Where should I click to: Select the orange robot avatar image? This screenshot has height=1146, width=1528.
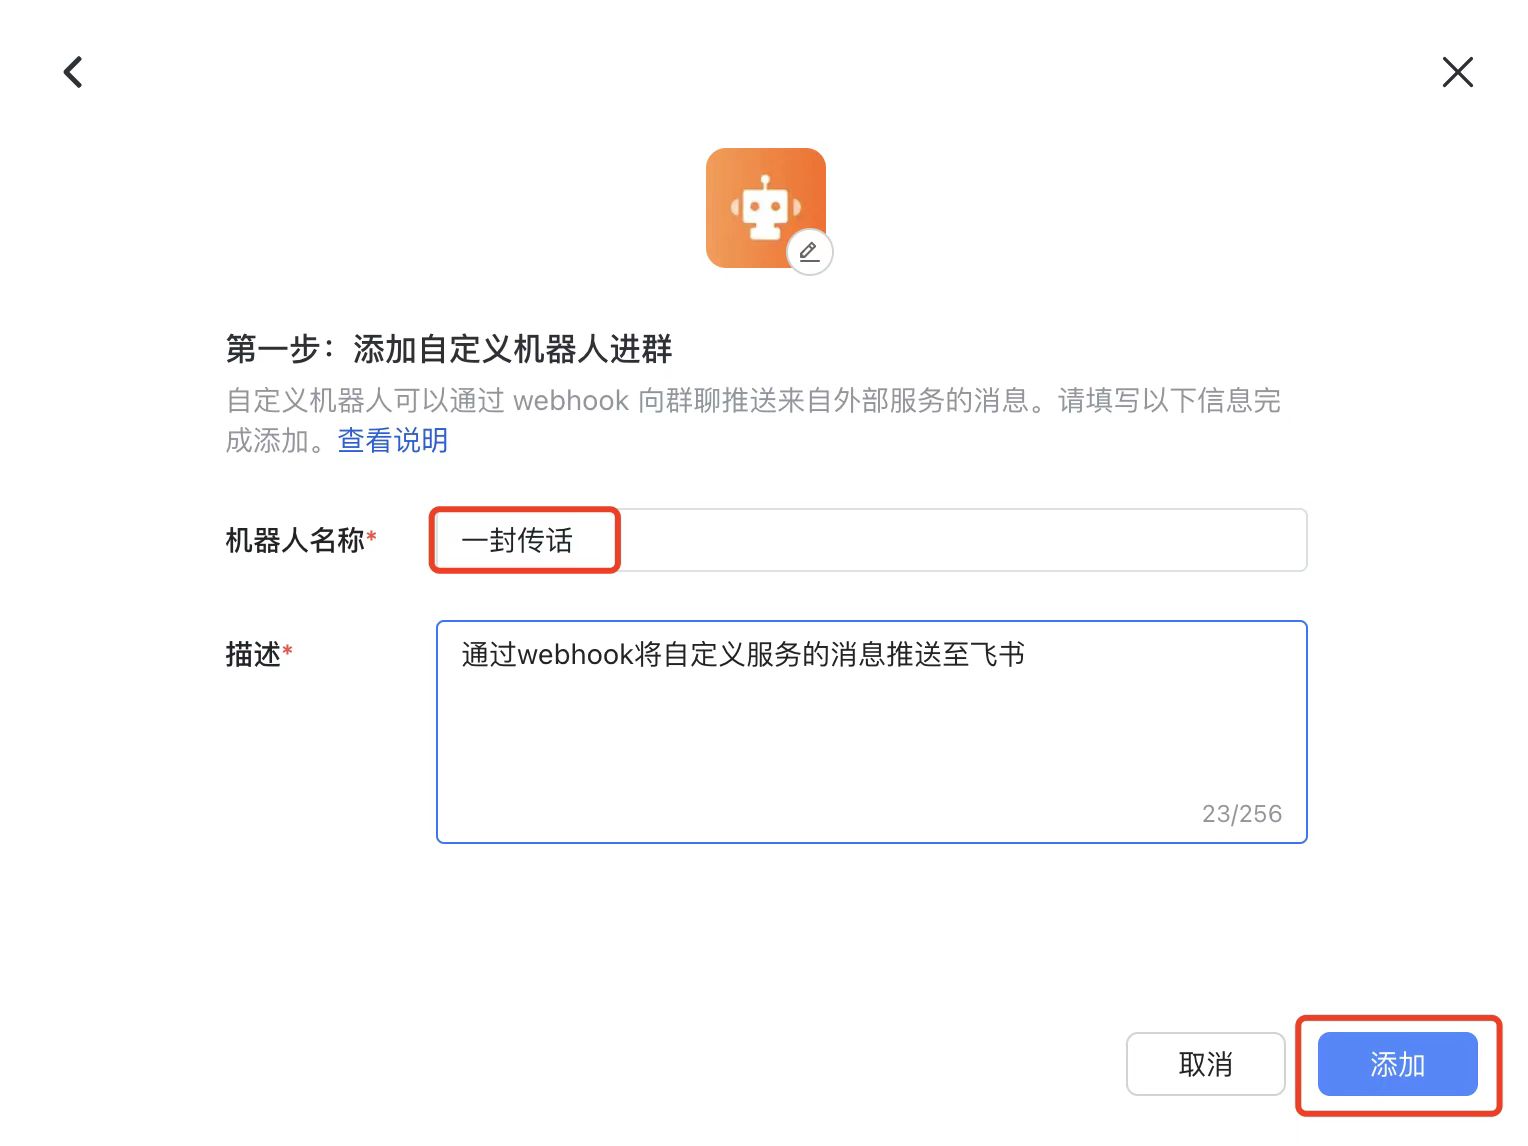click(x=766, y=208)
